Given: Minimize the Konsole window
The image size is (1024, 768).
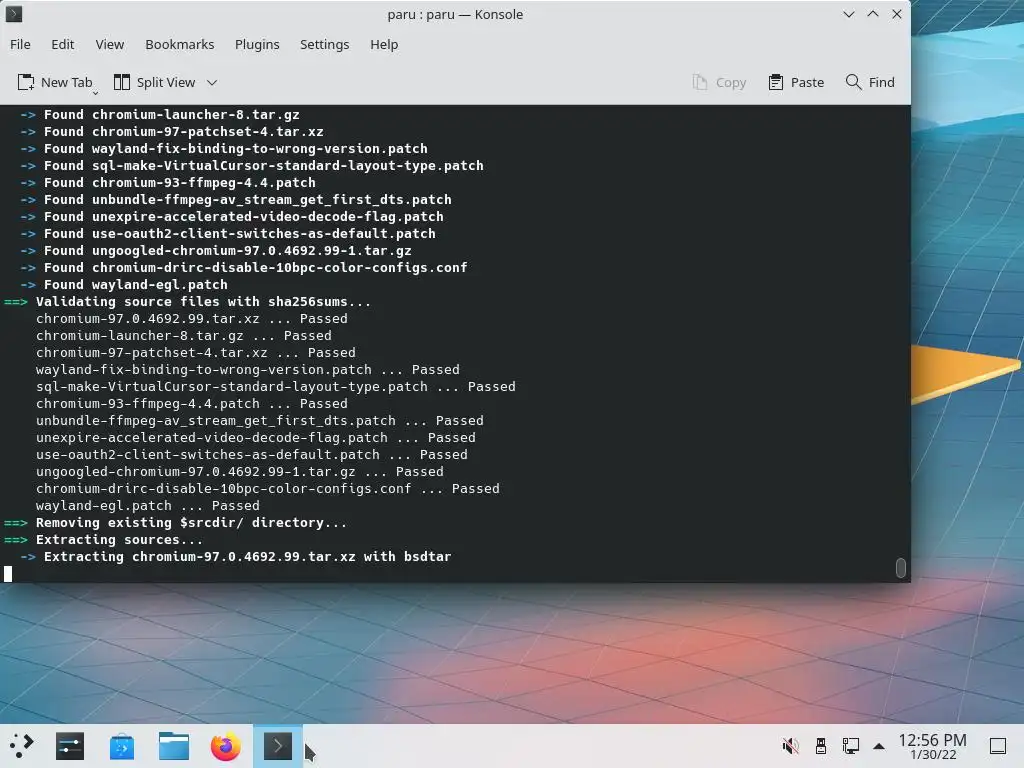Looking at the screenshot, I should [848, 14].
